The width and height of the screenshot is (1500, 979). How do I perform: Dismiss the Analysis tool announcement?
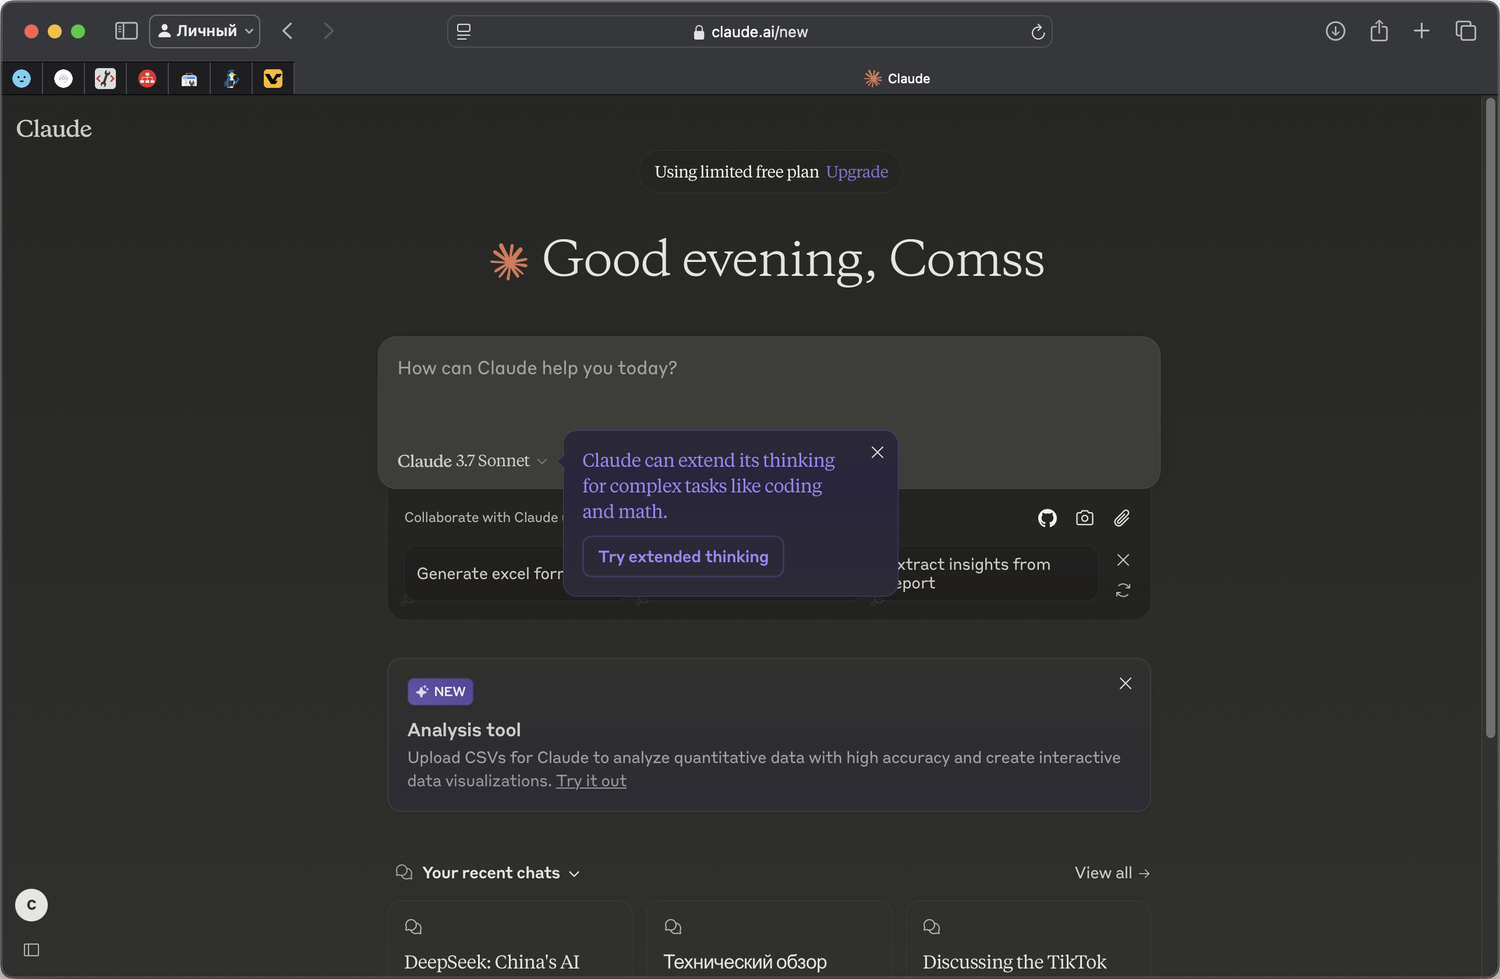[1125, 684]
